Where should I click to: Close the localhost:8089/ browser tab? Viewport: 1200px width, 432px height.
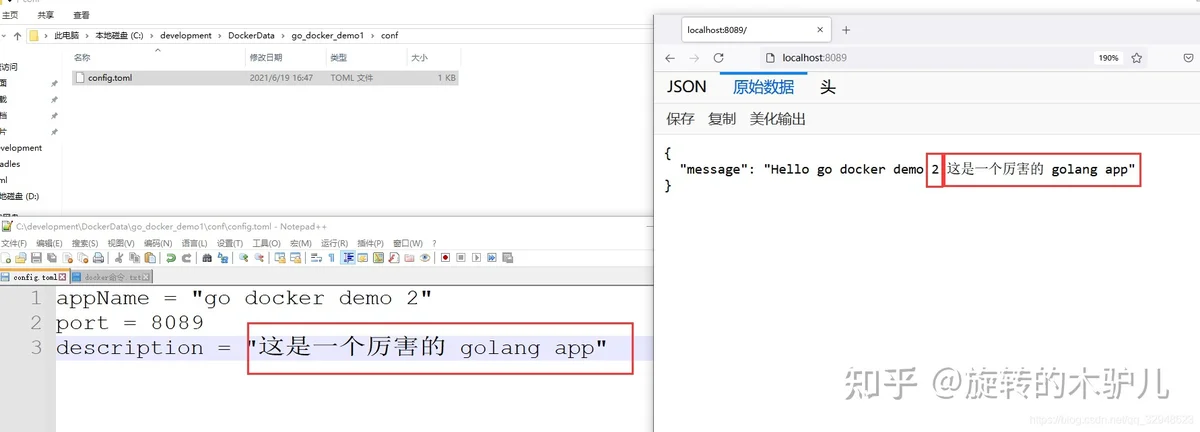pos(819,30)
